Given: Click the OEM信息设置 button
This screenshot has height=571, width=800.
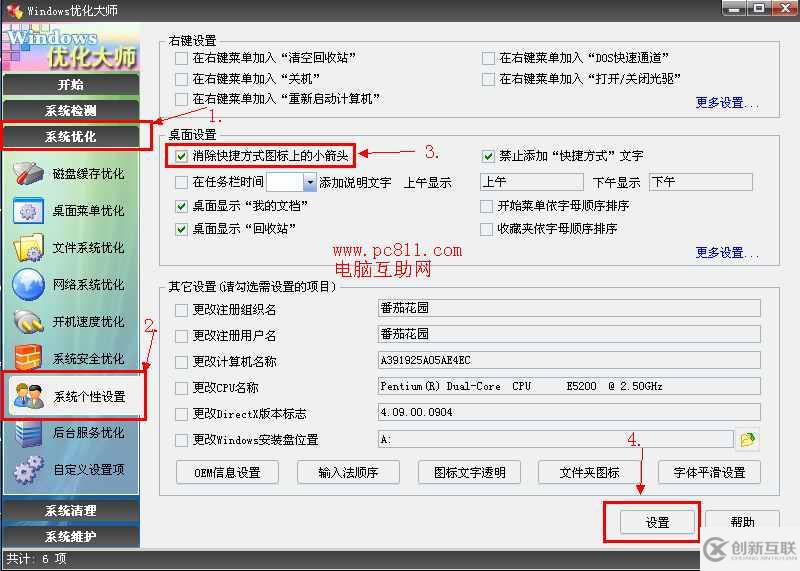Looking at the screenshot, I should click(228, 473).
